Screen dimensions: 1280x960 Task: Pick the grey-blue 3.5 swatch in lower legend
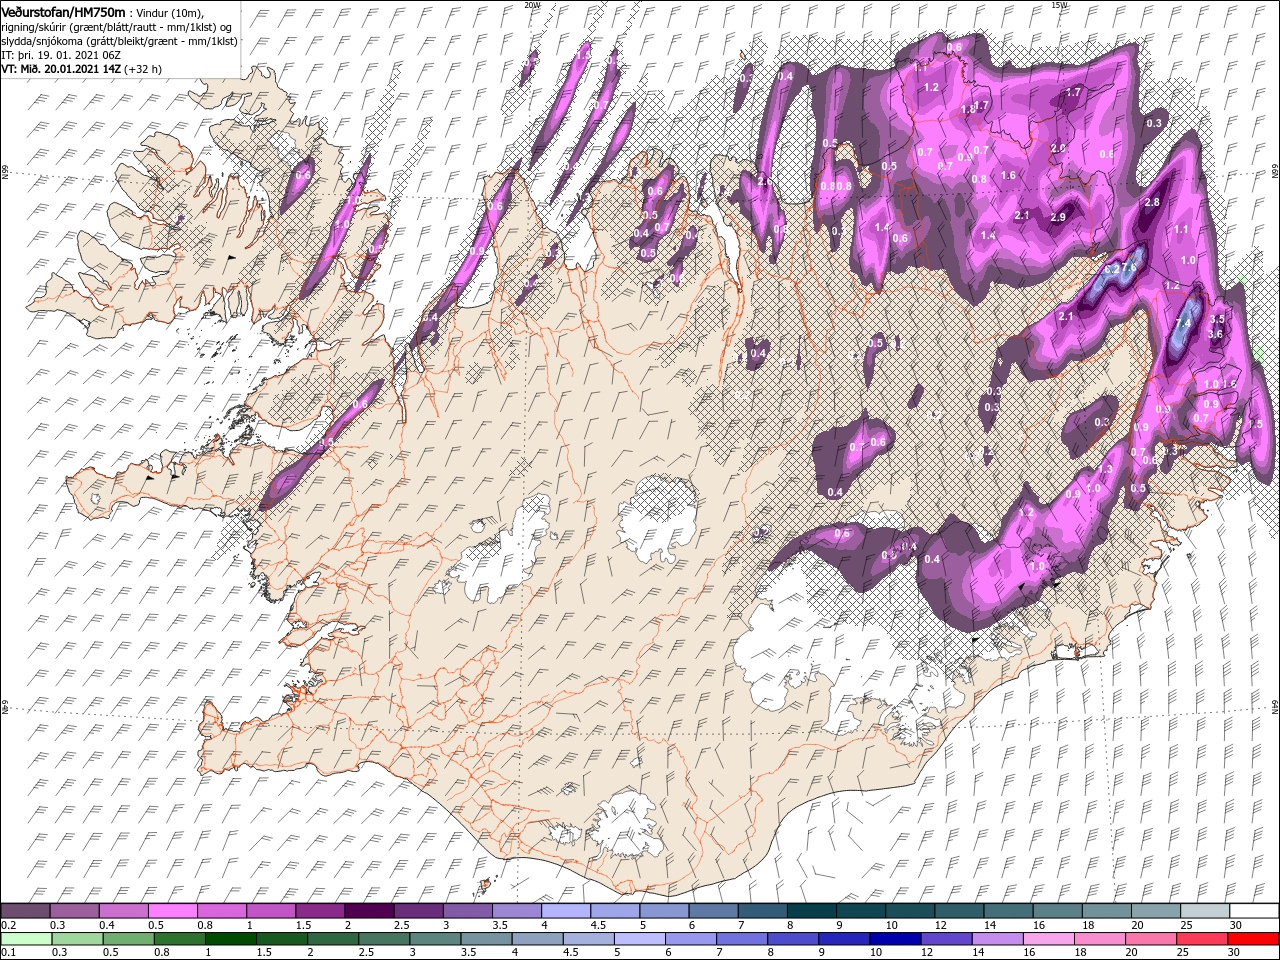point(486,939)
